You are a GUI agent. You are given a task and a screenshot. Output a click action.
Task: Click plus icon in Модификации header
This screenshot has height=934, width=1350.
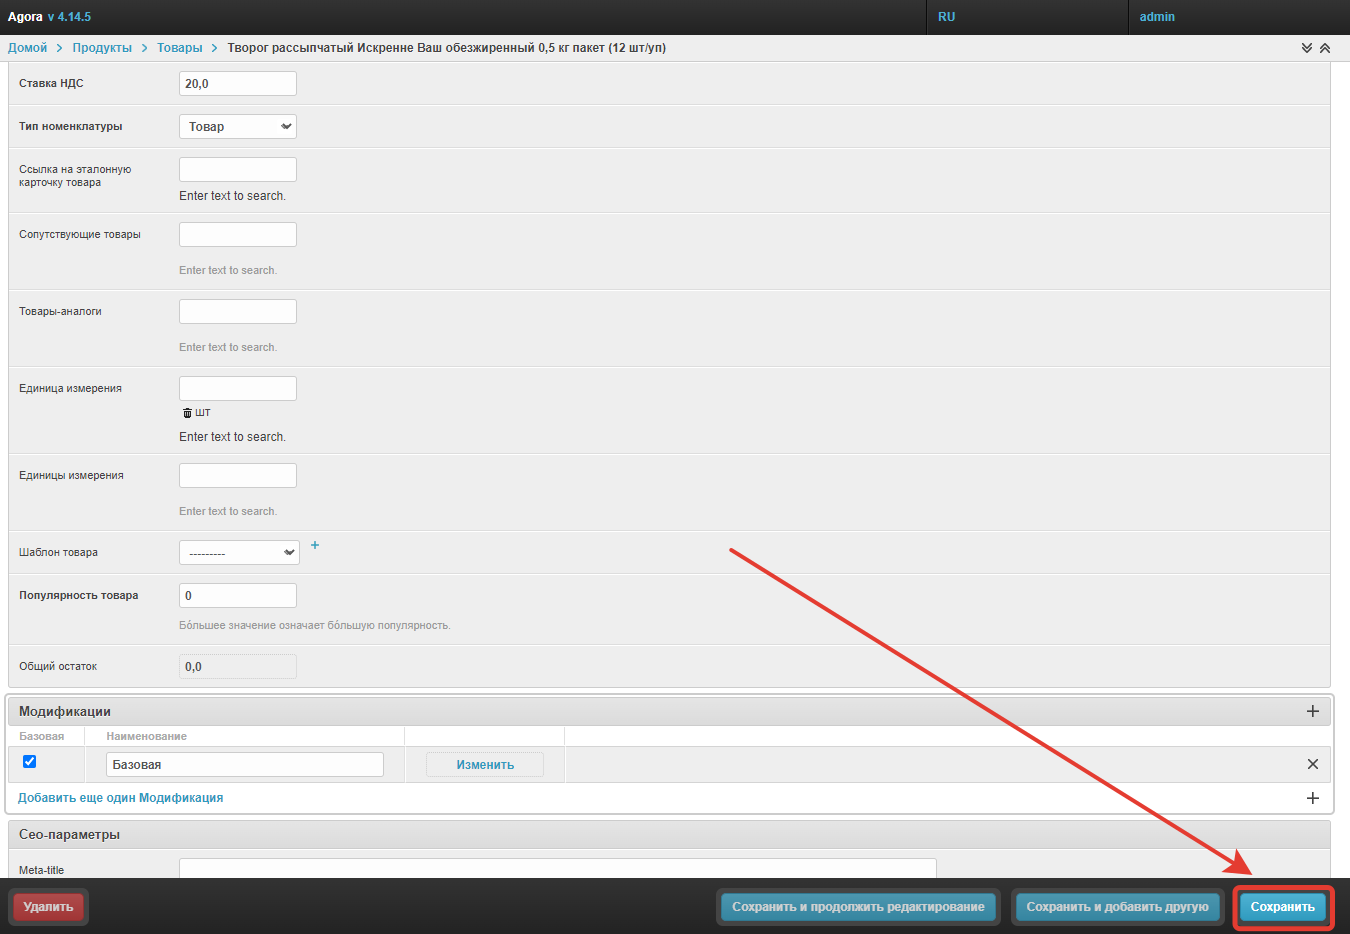1312,711
